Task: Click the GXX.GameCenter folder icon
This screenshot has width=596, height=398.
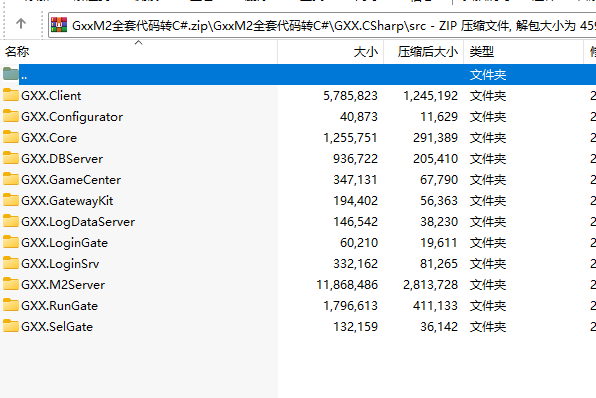Action: pos(11,179)
